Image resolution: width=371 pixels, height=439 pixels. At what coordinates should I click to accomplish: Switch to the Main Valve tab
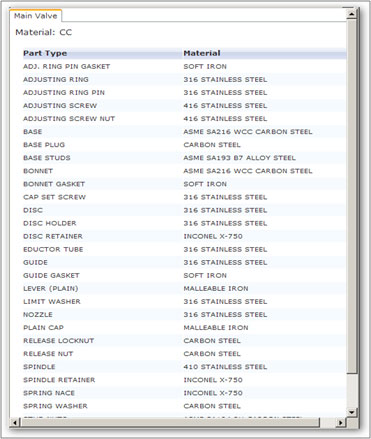35,16
